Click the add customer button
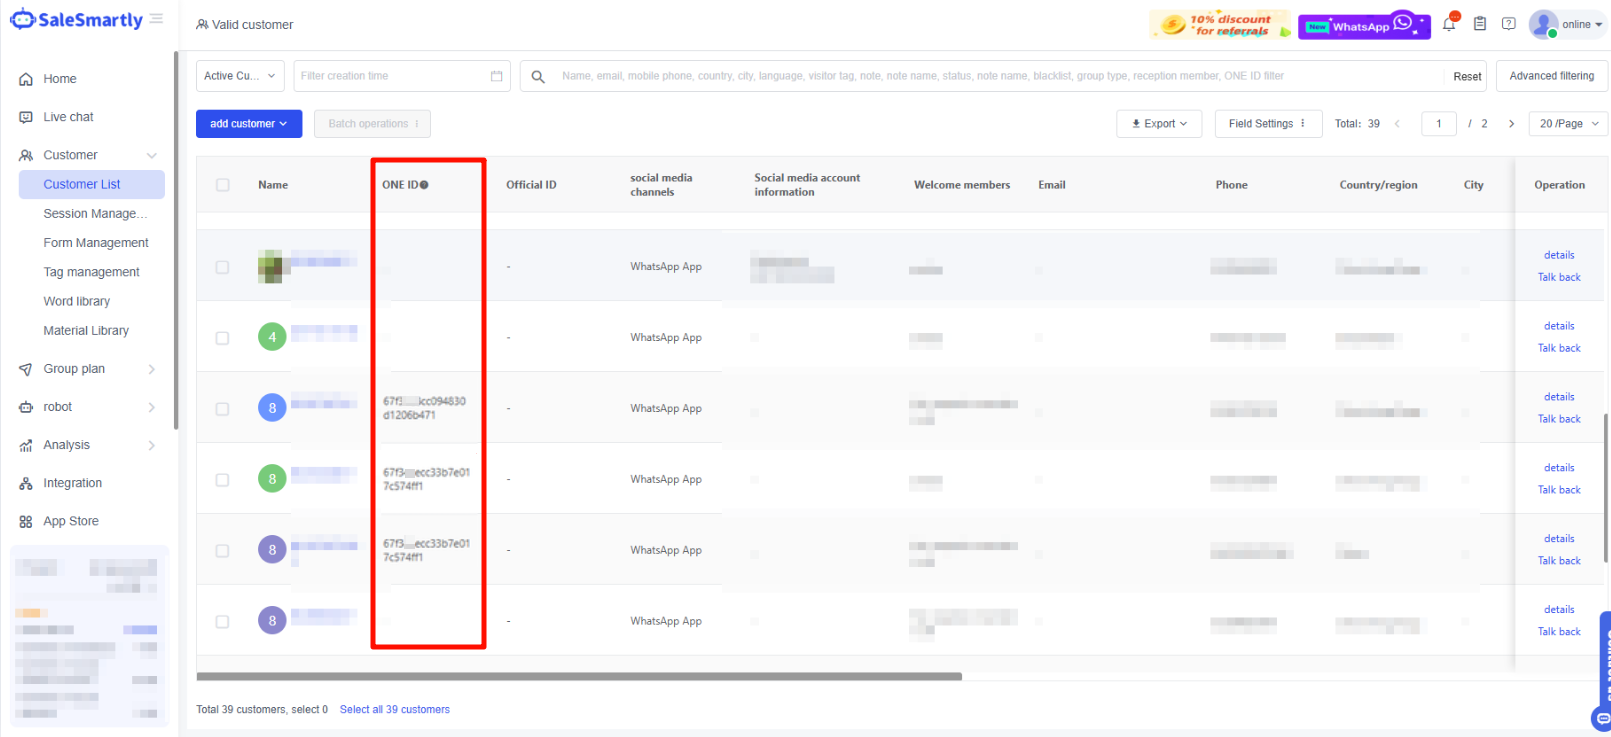The image size is (1611, 737). pyautogui.click(x=248, y=124)
